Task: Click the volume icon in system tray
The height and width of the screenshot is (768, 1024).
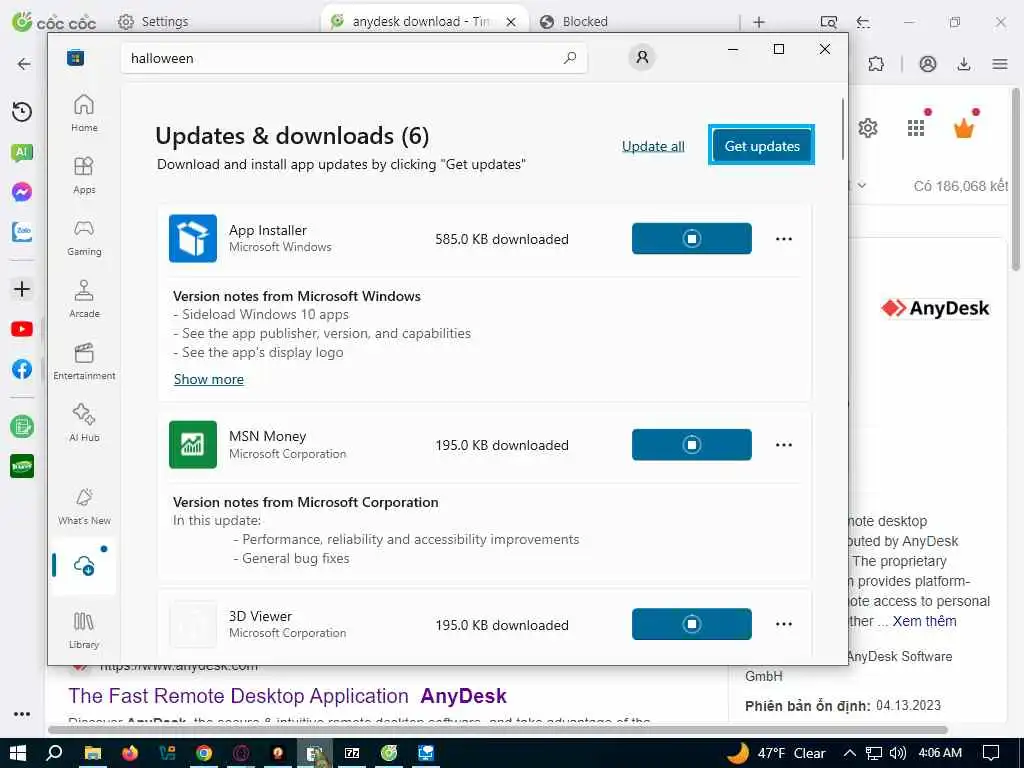Action: (x=897, y=753)
